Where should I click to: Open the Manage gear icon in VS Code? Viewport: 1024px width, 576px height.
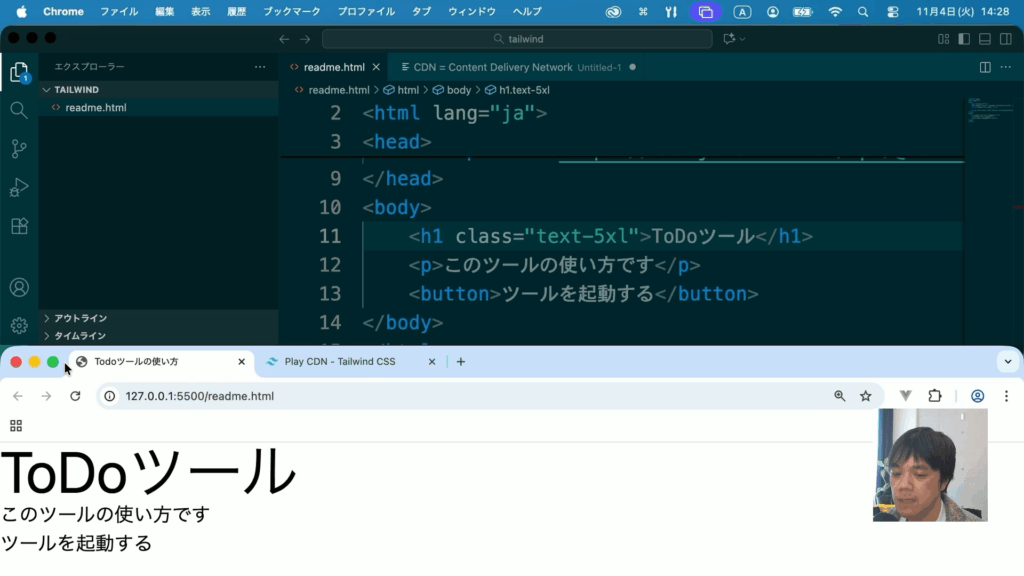tap(18, 325)
